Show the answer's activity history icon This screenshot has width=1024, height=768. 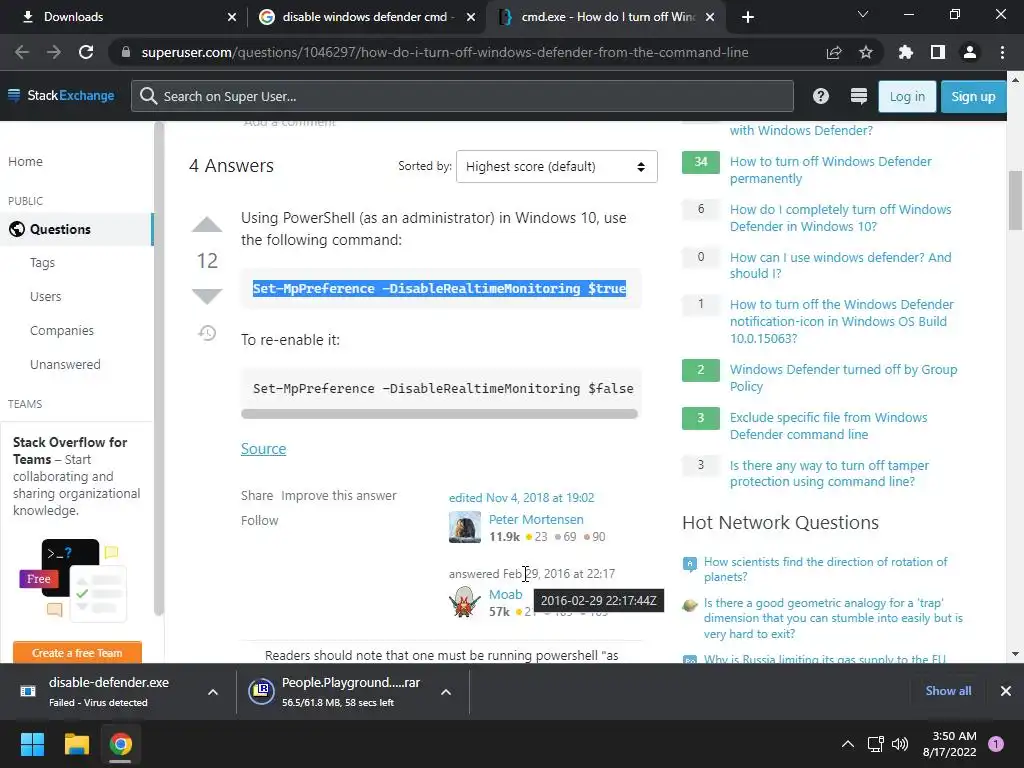click(x=207, y=333)
